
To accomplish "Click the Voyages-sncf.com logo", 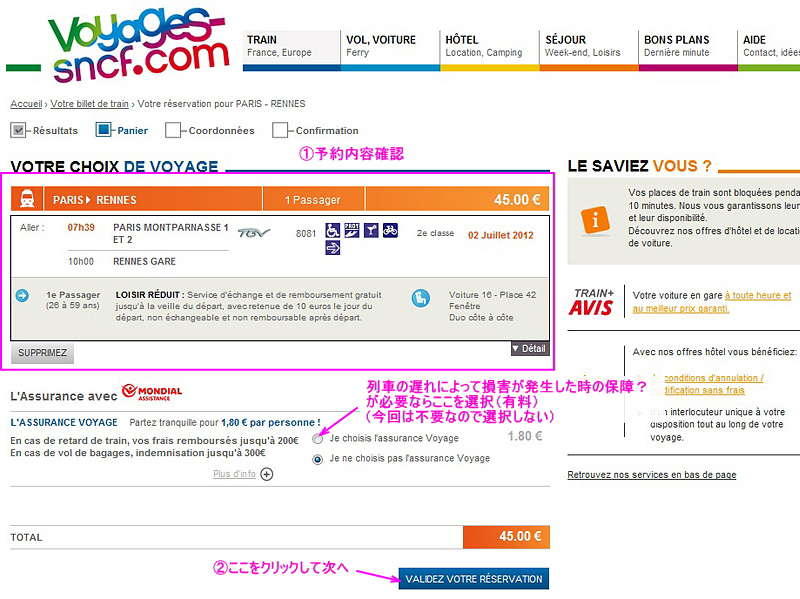I will (x=138, y=46).
